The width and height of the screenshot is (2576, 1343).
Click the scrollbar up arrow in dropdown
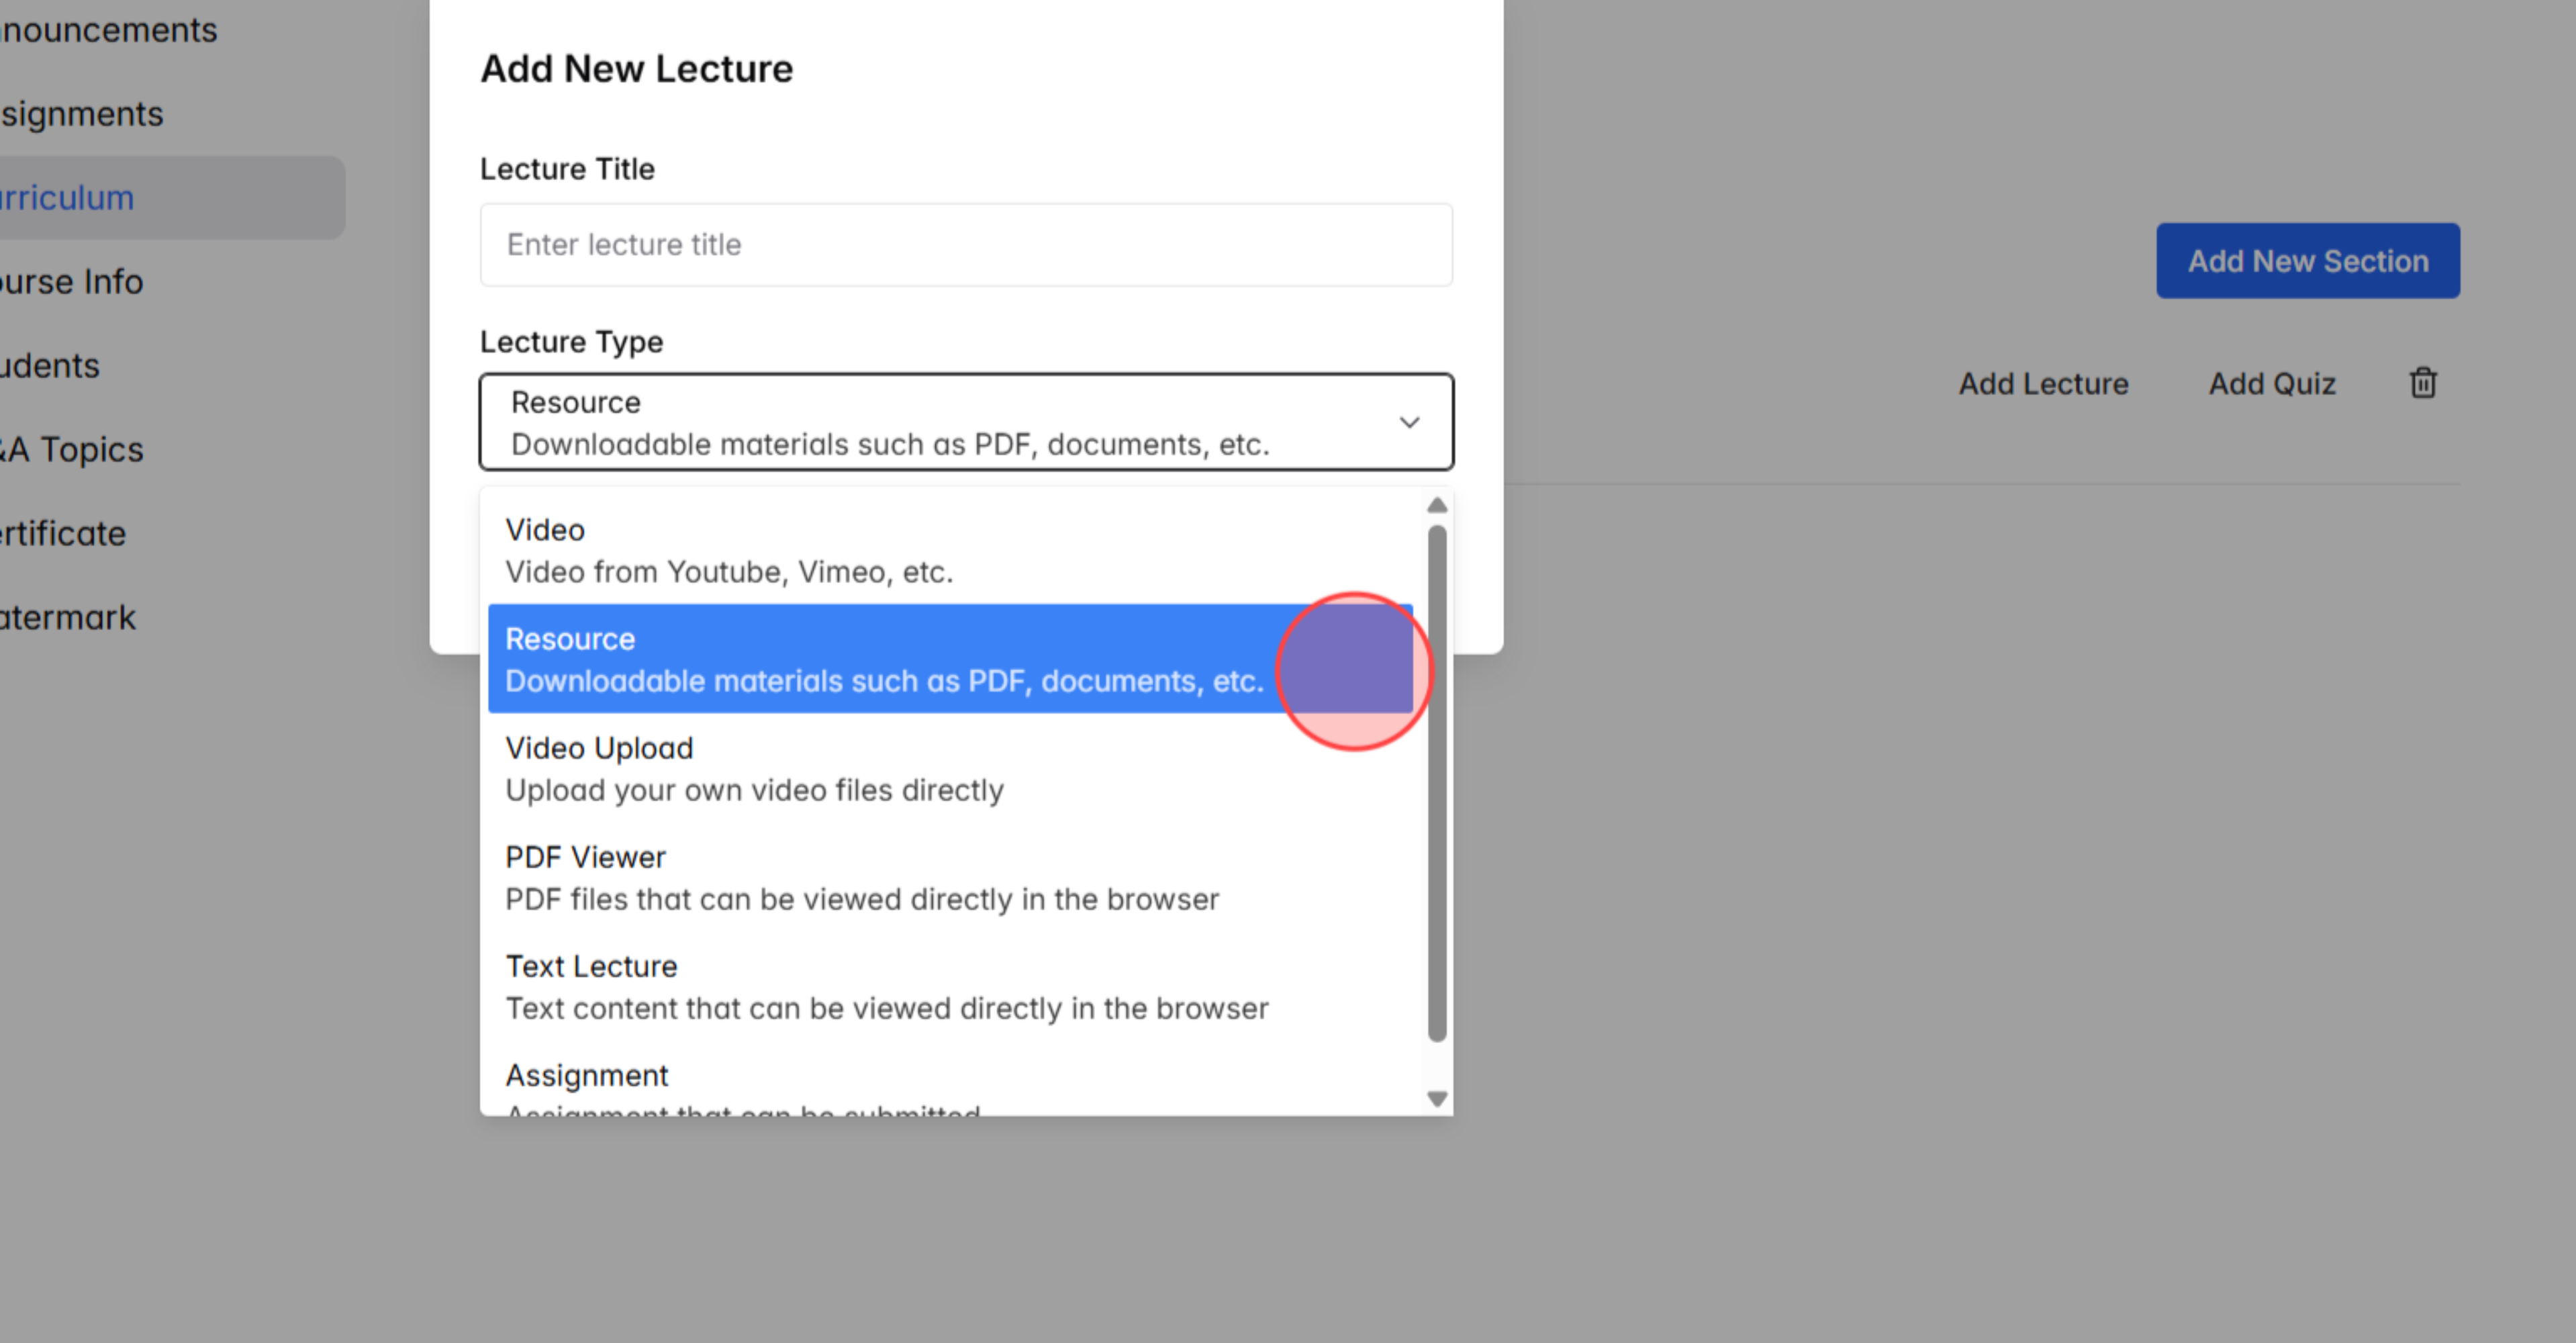(x=1436, y=505)
